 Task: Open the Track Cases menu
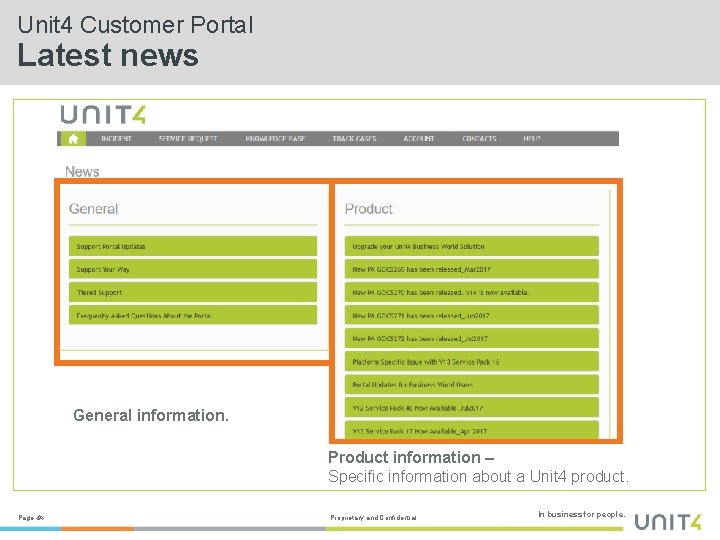click(x=354, y=139)
